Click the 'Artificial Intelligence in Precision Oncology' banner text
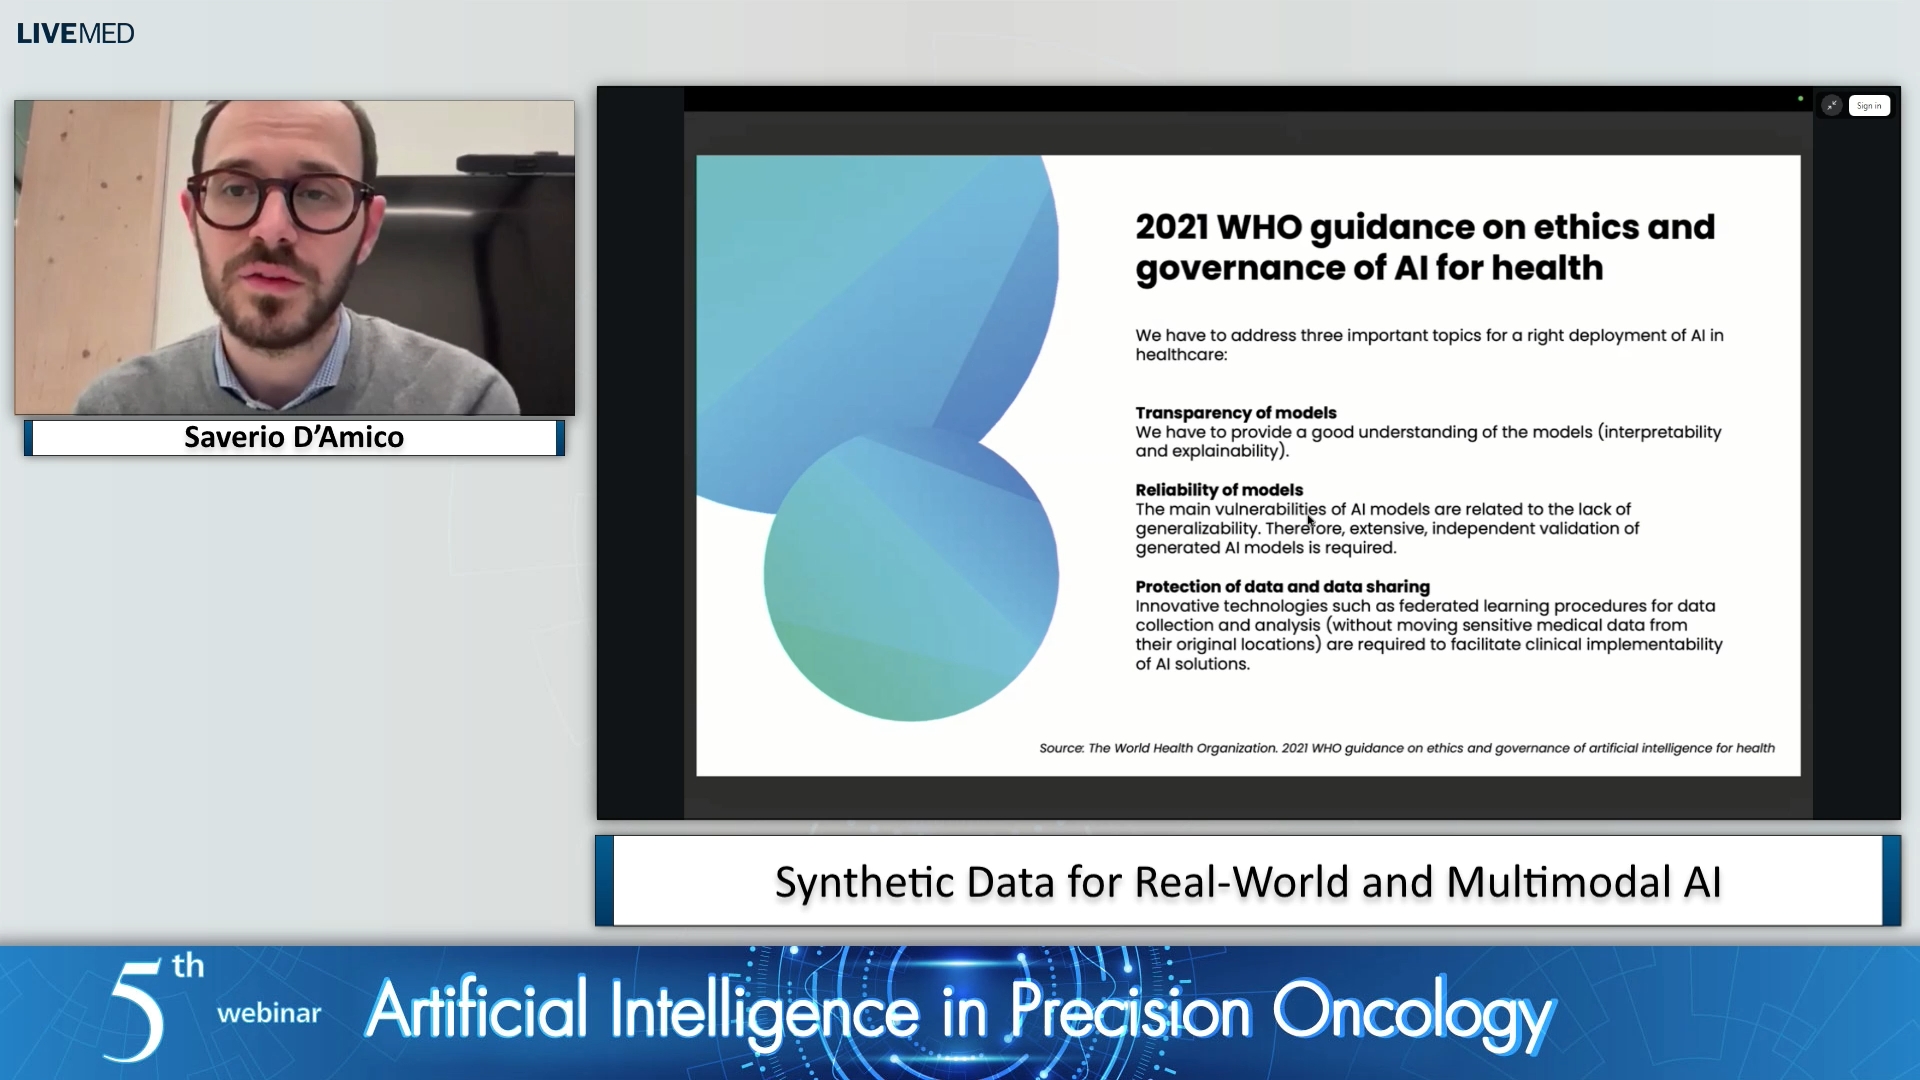This screenshot has height=1080, width=1920. (x=959, y=1012)
